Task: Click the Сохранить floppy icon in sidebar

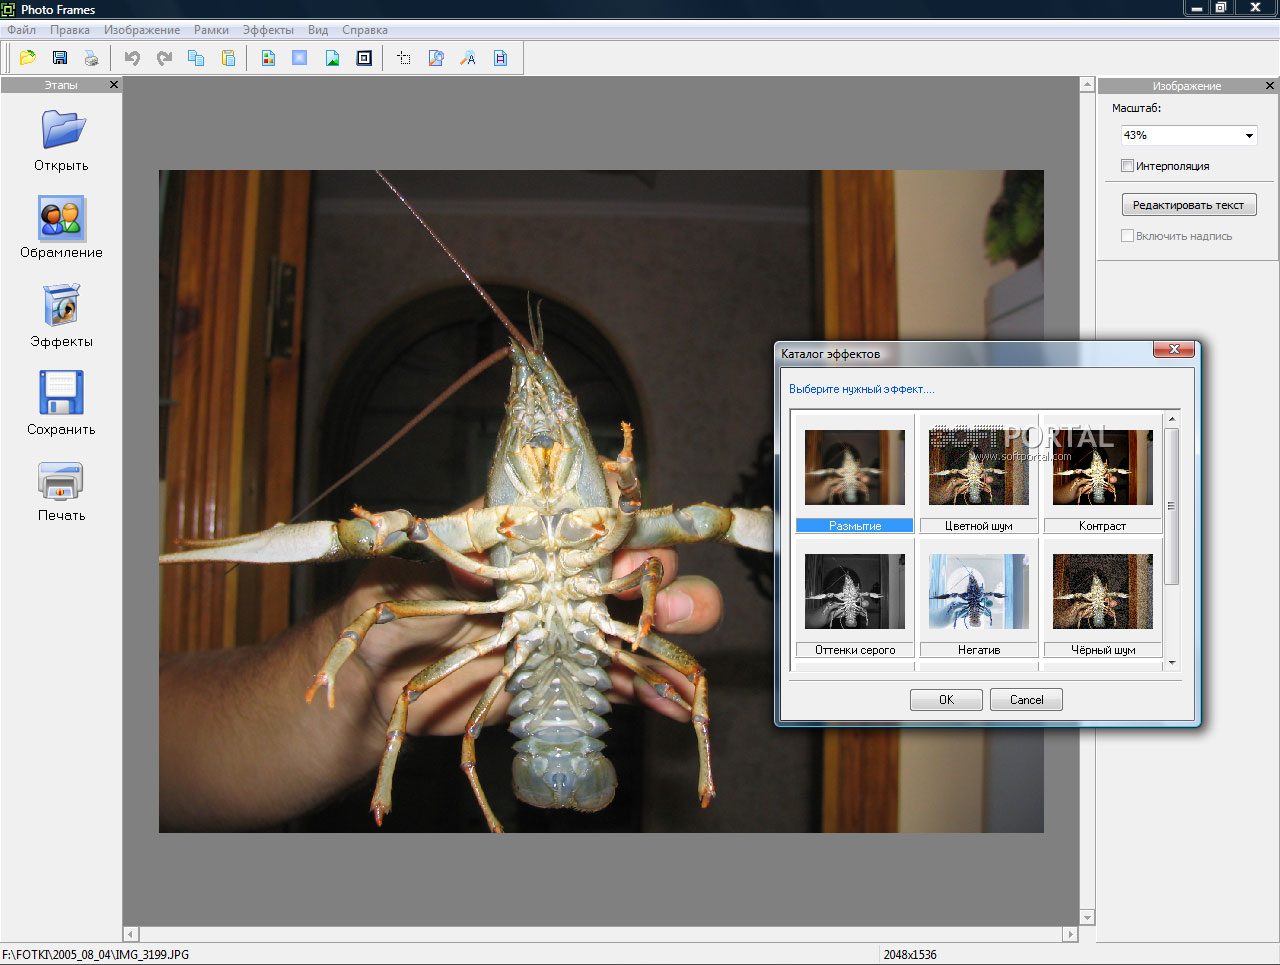Action: tap(61, 393)
